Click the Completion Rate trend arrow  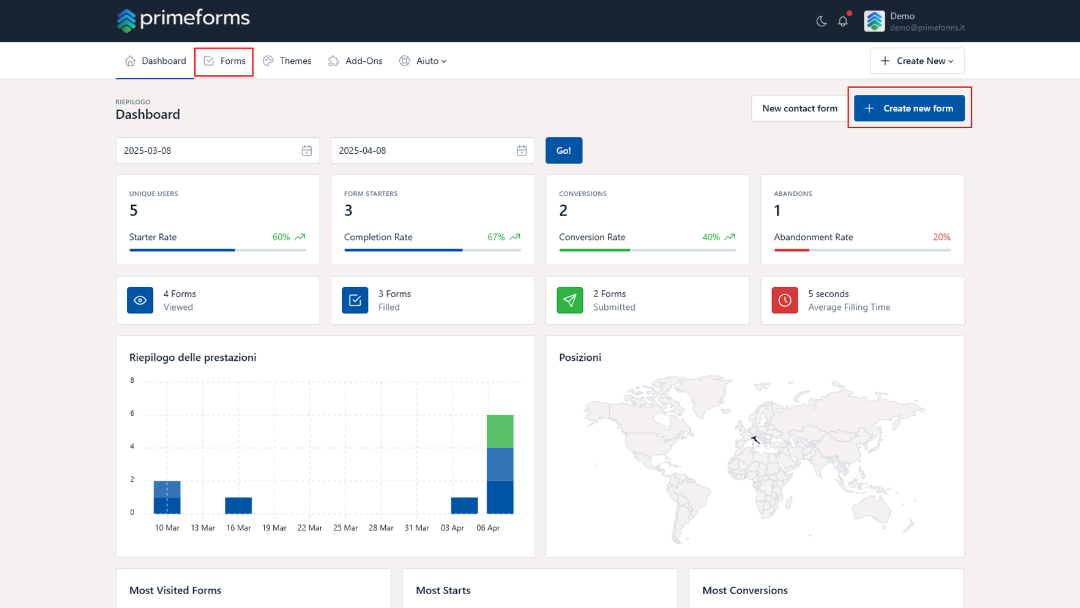[x=515, y=237]
